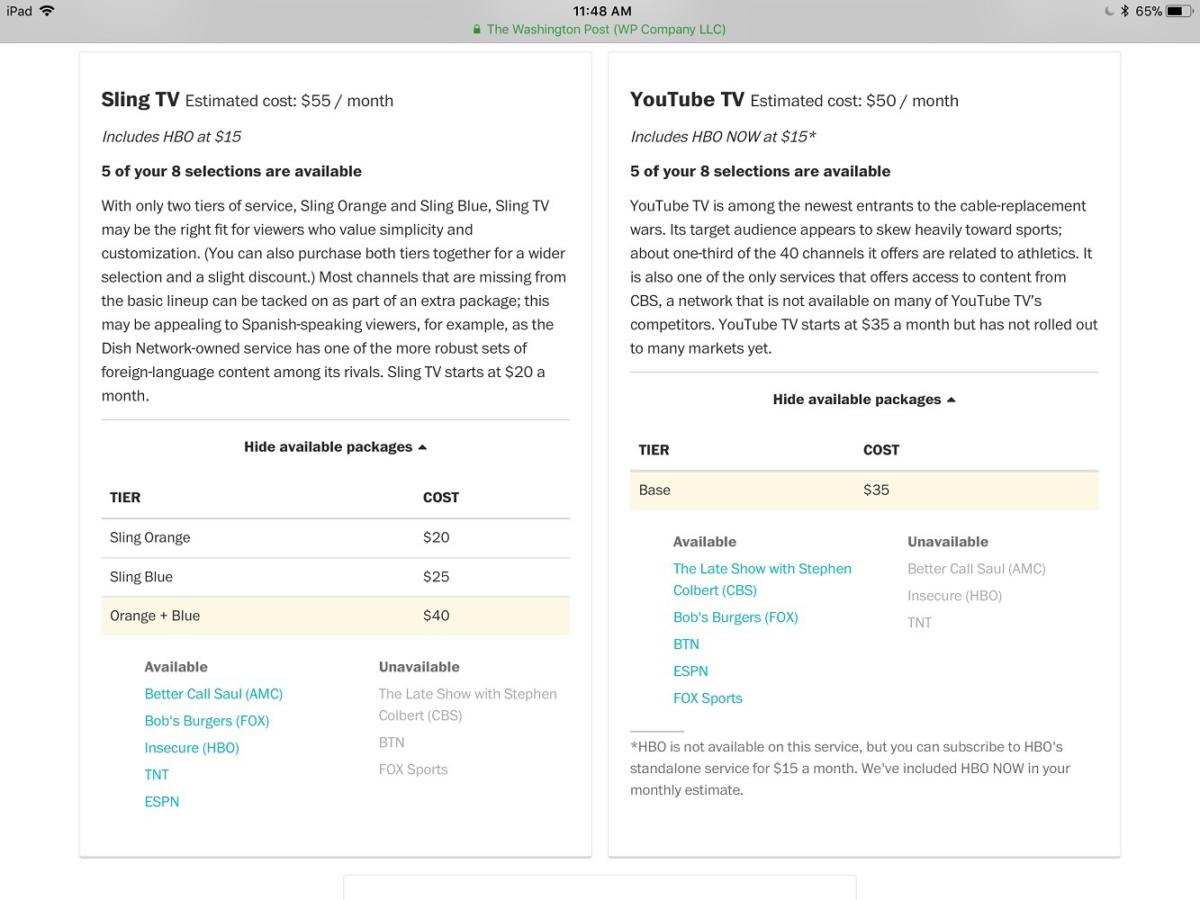
Task: Click $35 cost for Base tier
Action: [x=876, y=490]
